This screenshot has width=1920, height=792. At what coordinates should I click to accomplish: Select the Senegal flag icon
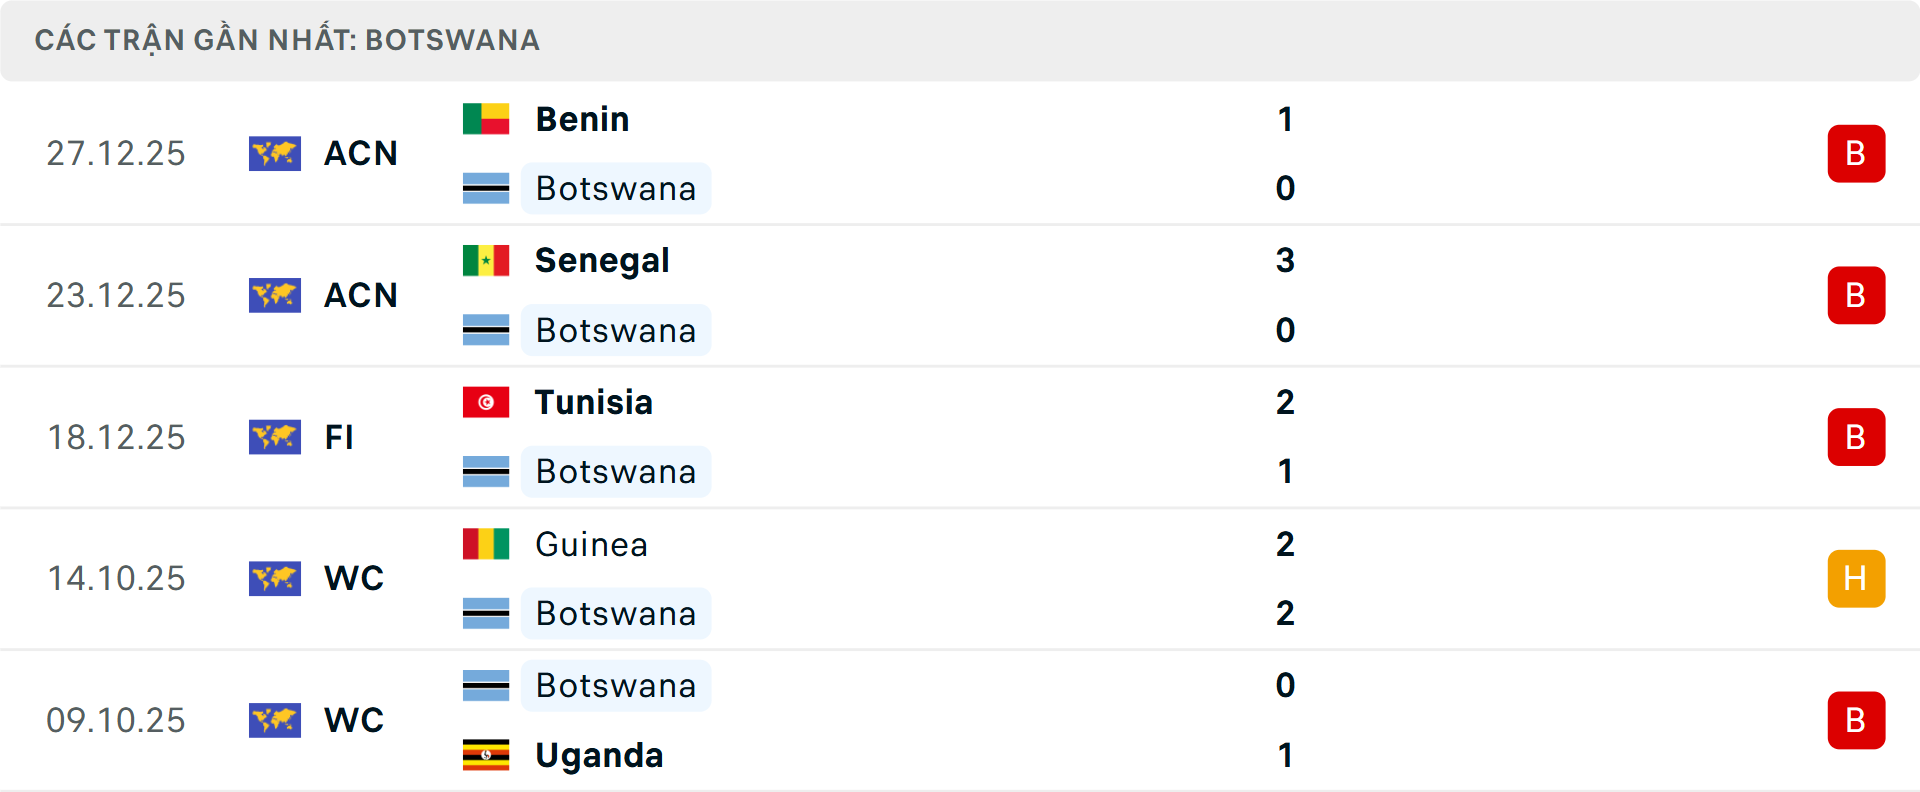[487, 260]
